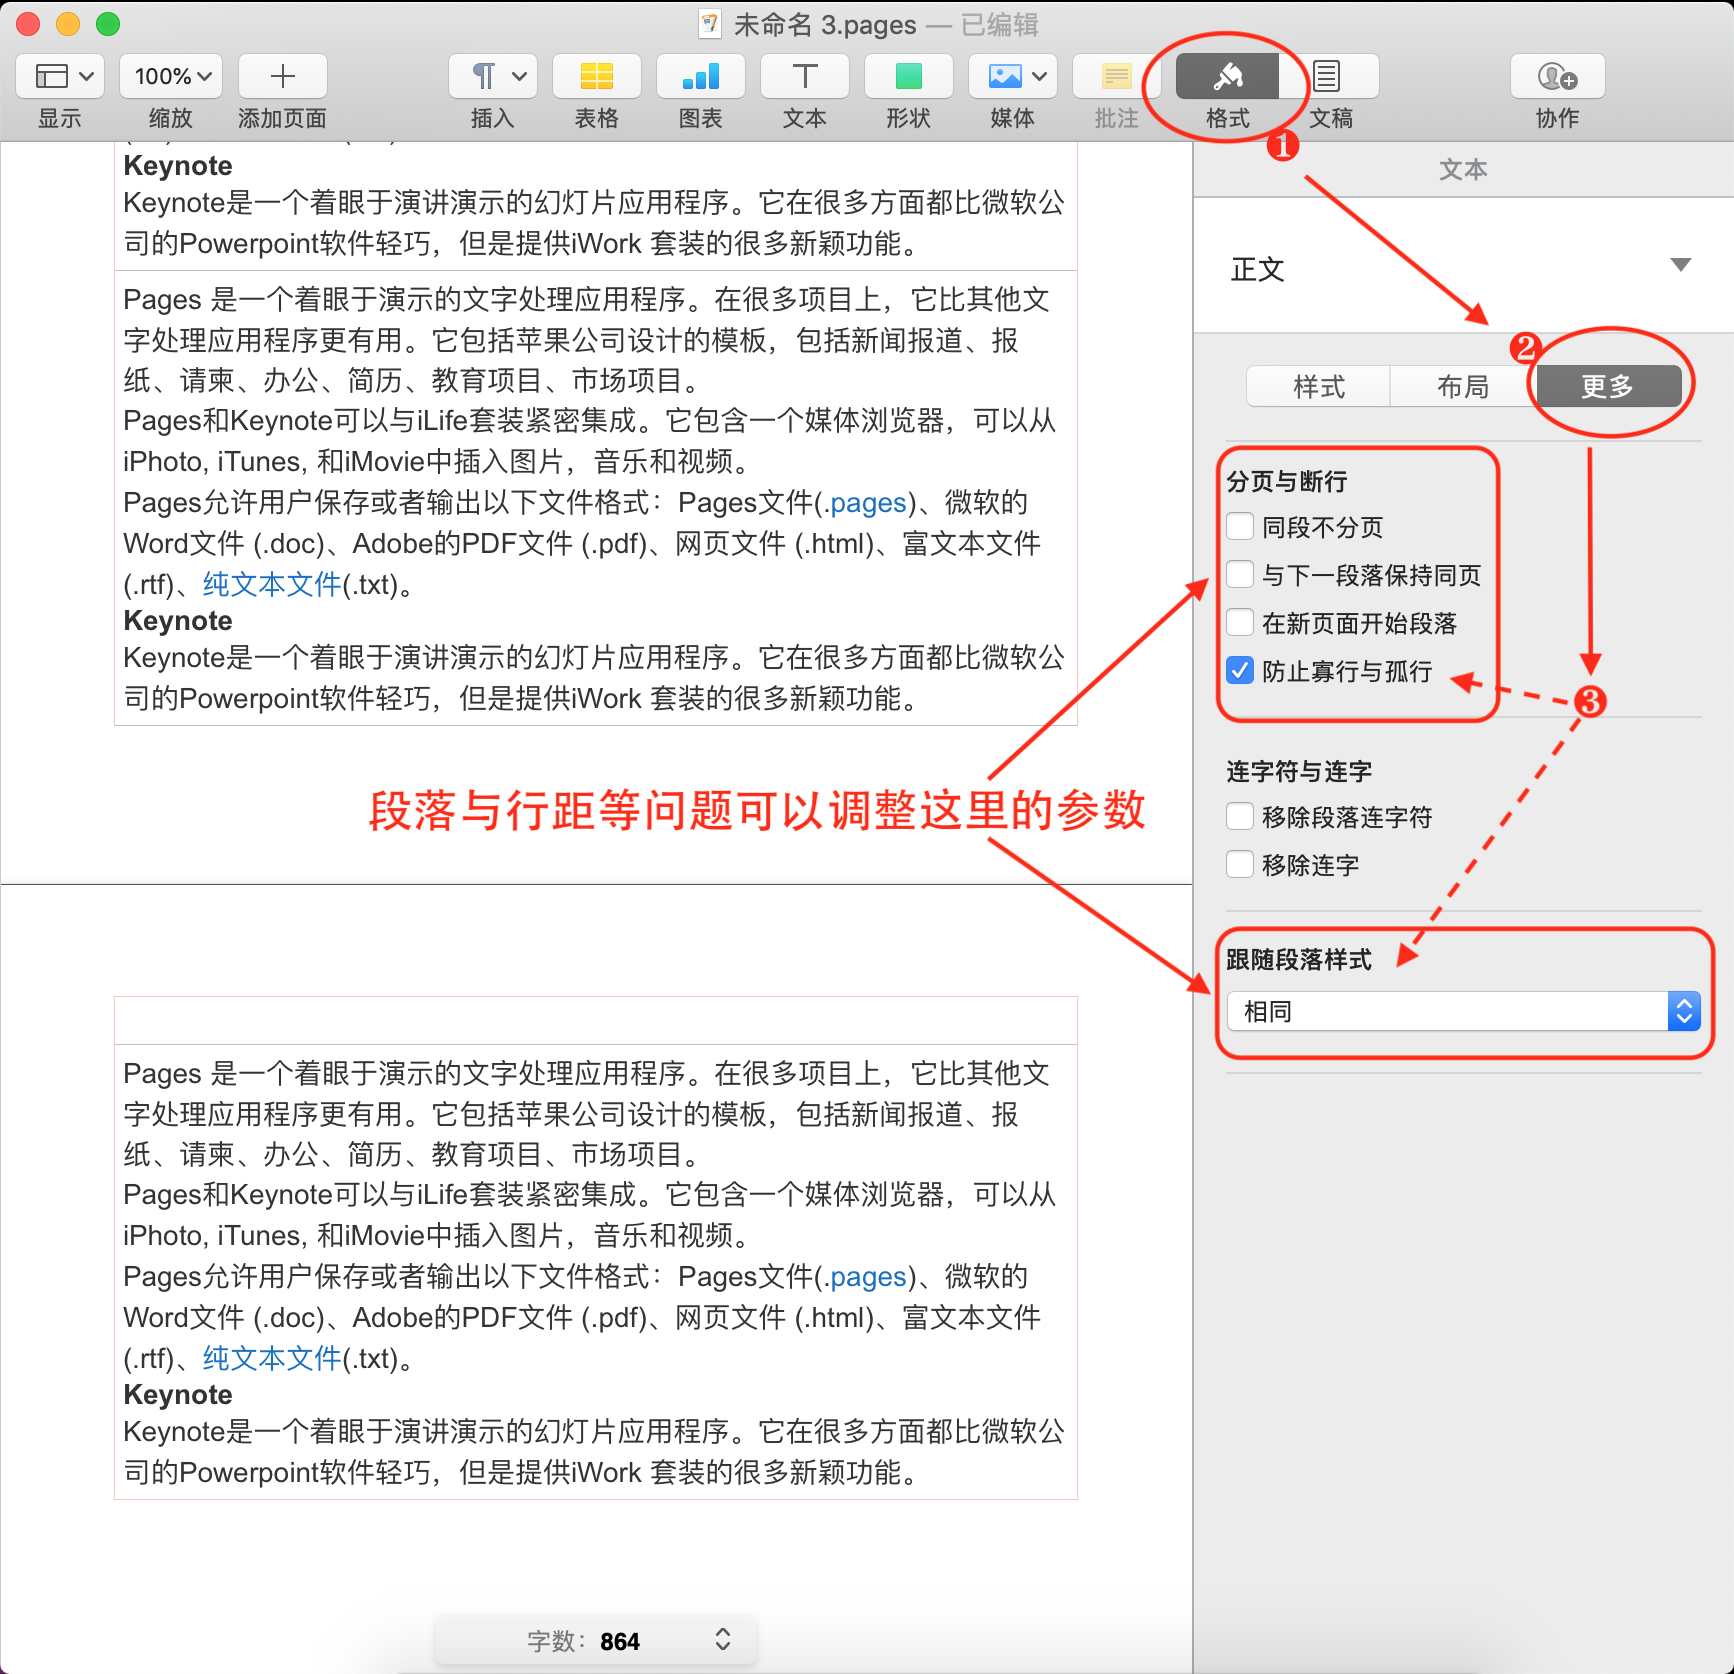Open the Media (媒体) dropdown button
Viewport: 1734px width, 1674px height.
coord(1012,77)
